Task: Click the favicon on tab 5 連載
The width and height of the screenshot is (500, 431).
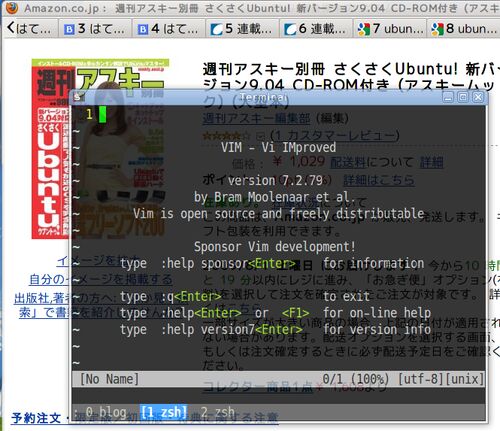Action: coord(217,30)
